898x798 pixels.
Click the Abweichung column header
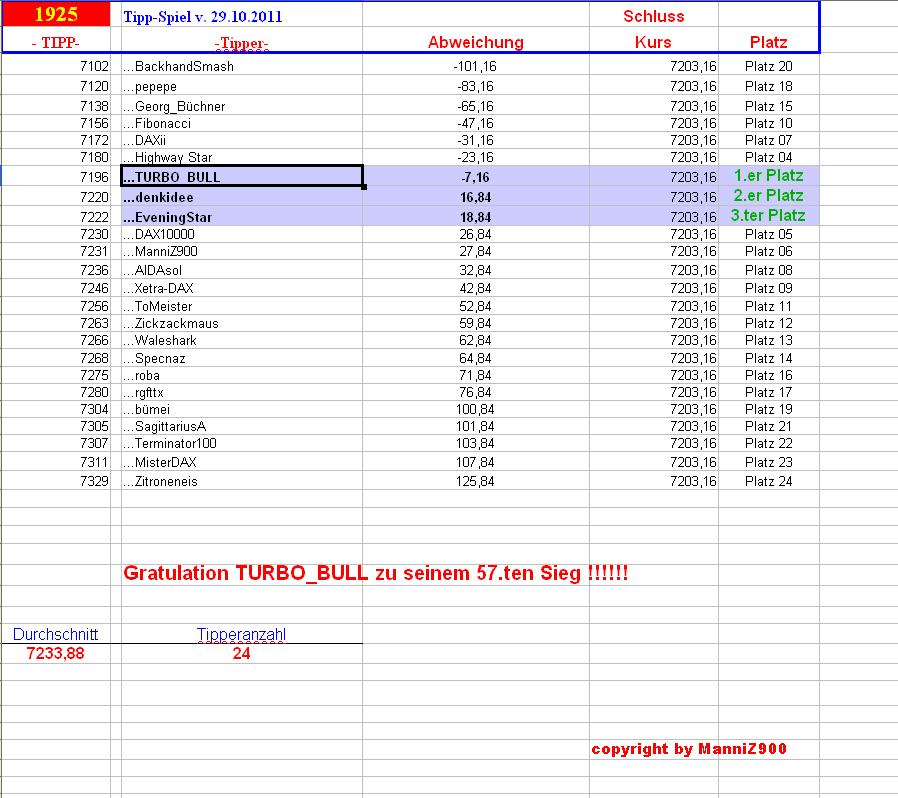(475, 42)
